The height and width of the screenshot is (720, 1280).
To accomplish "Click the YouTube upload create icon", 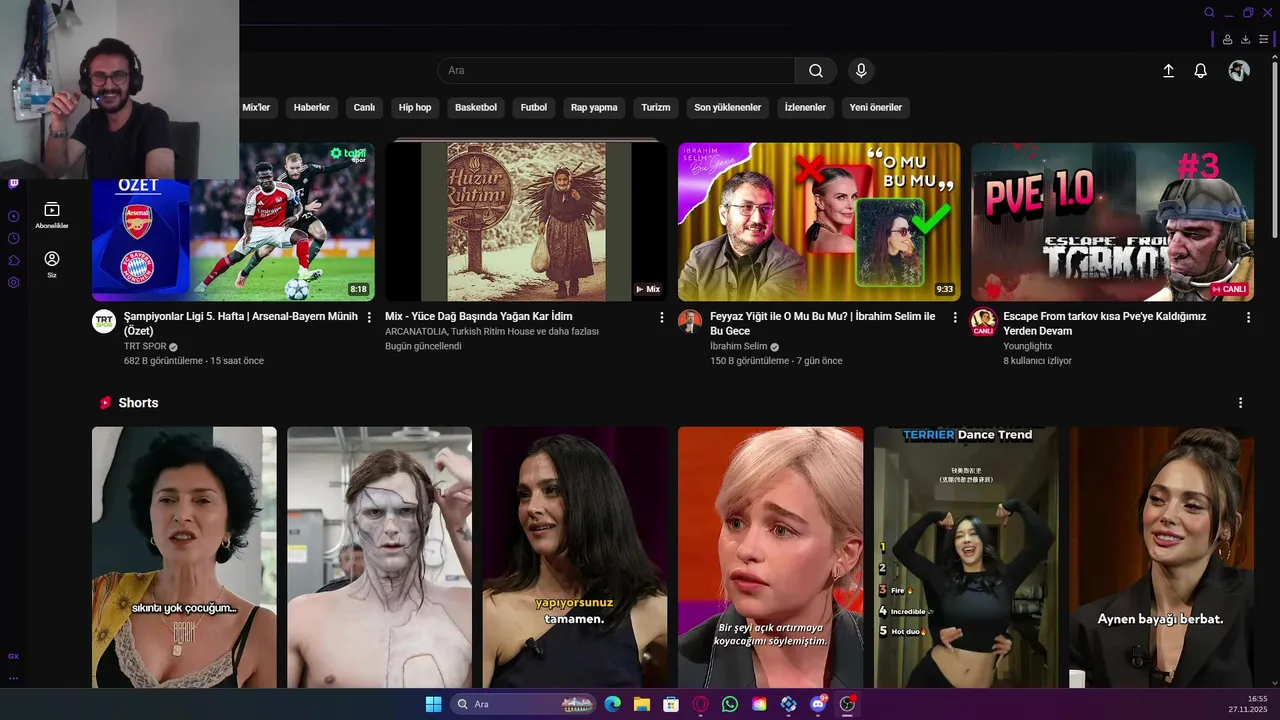I will click(1168, 71).
